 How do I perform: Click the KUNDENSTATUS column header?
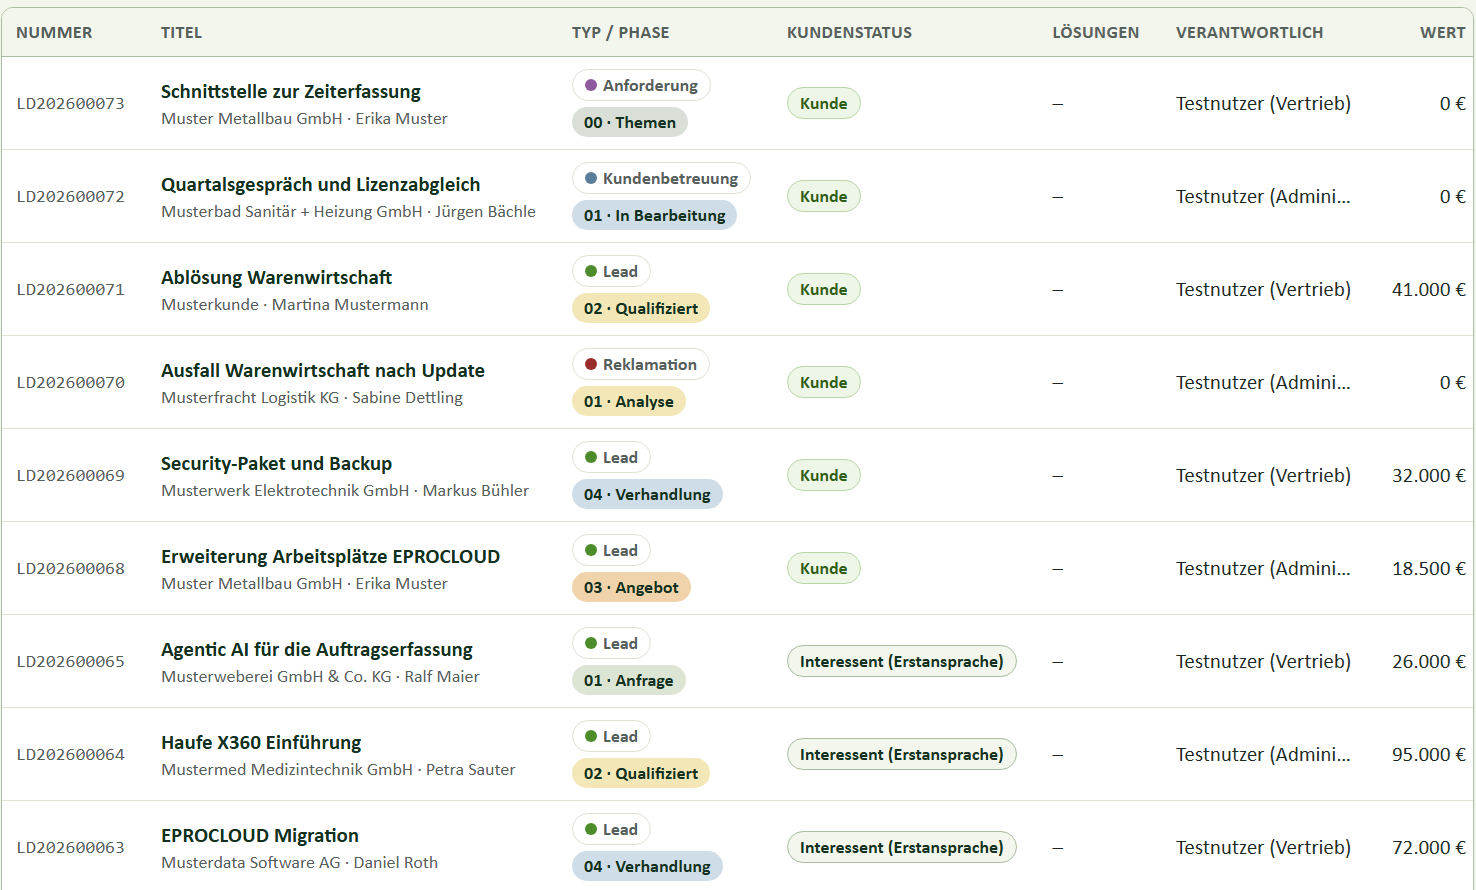[x=849, y=32]
